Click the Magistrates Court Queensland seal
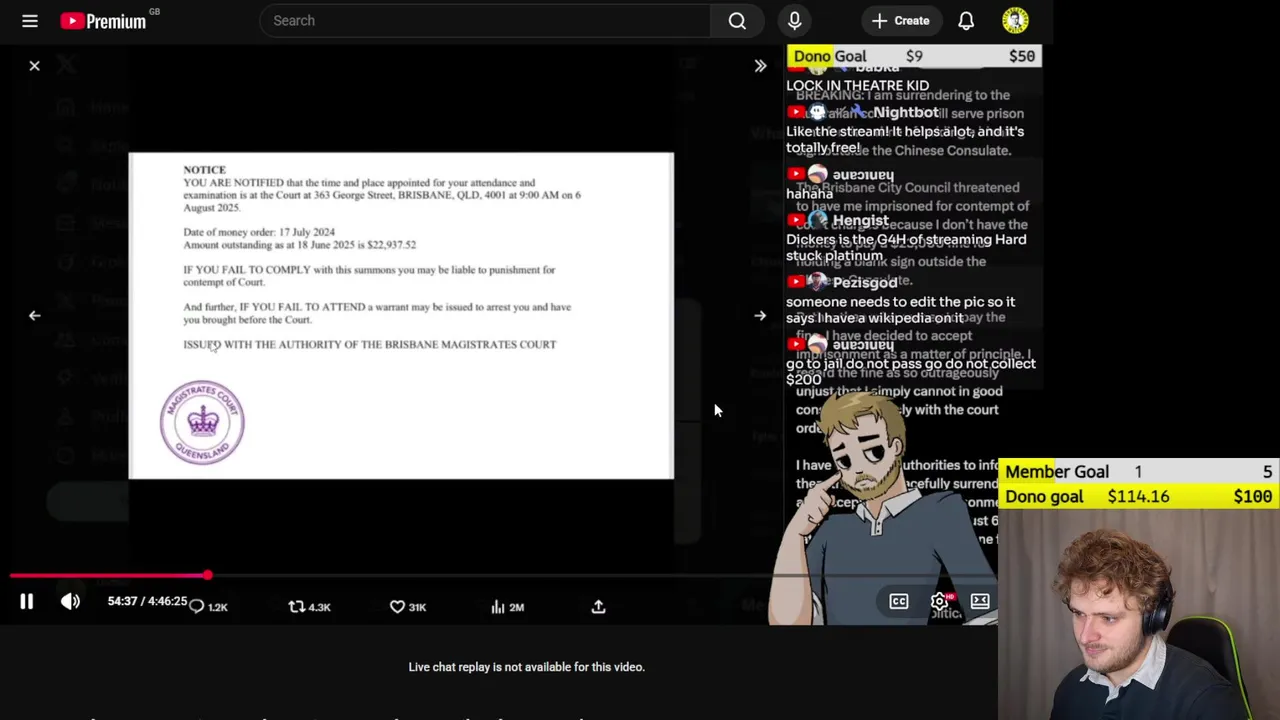Viewport: 1280px width, 720px height. pyautogui.click(x=202, y=422)
